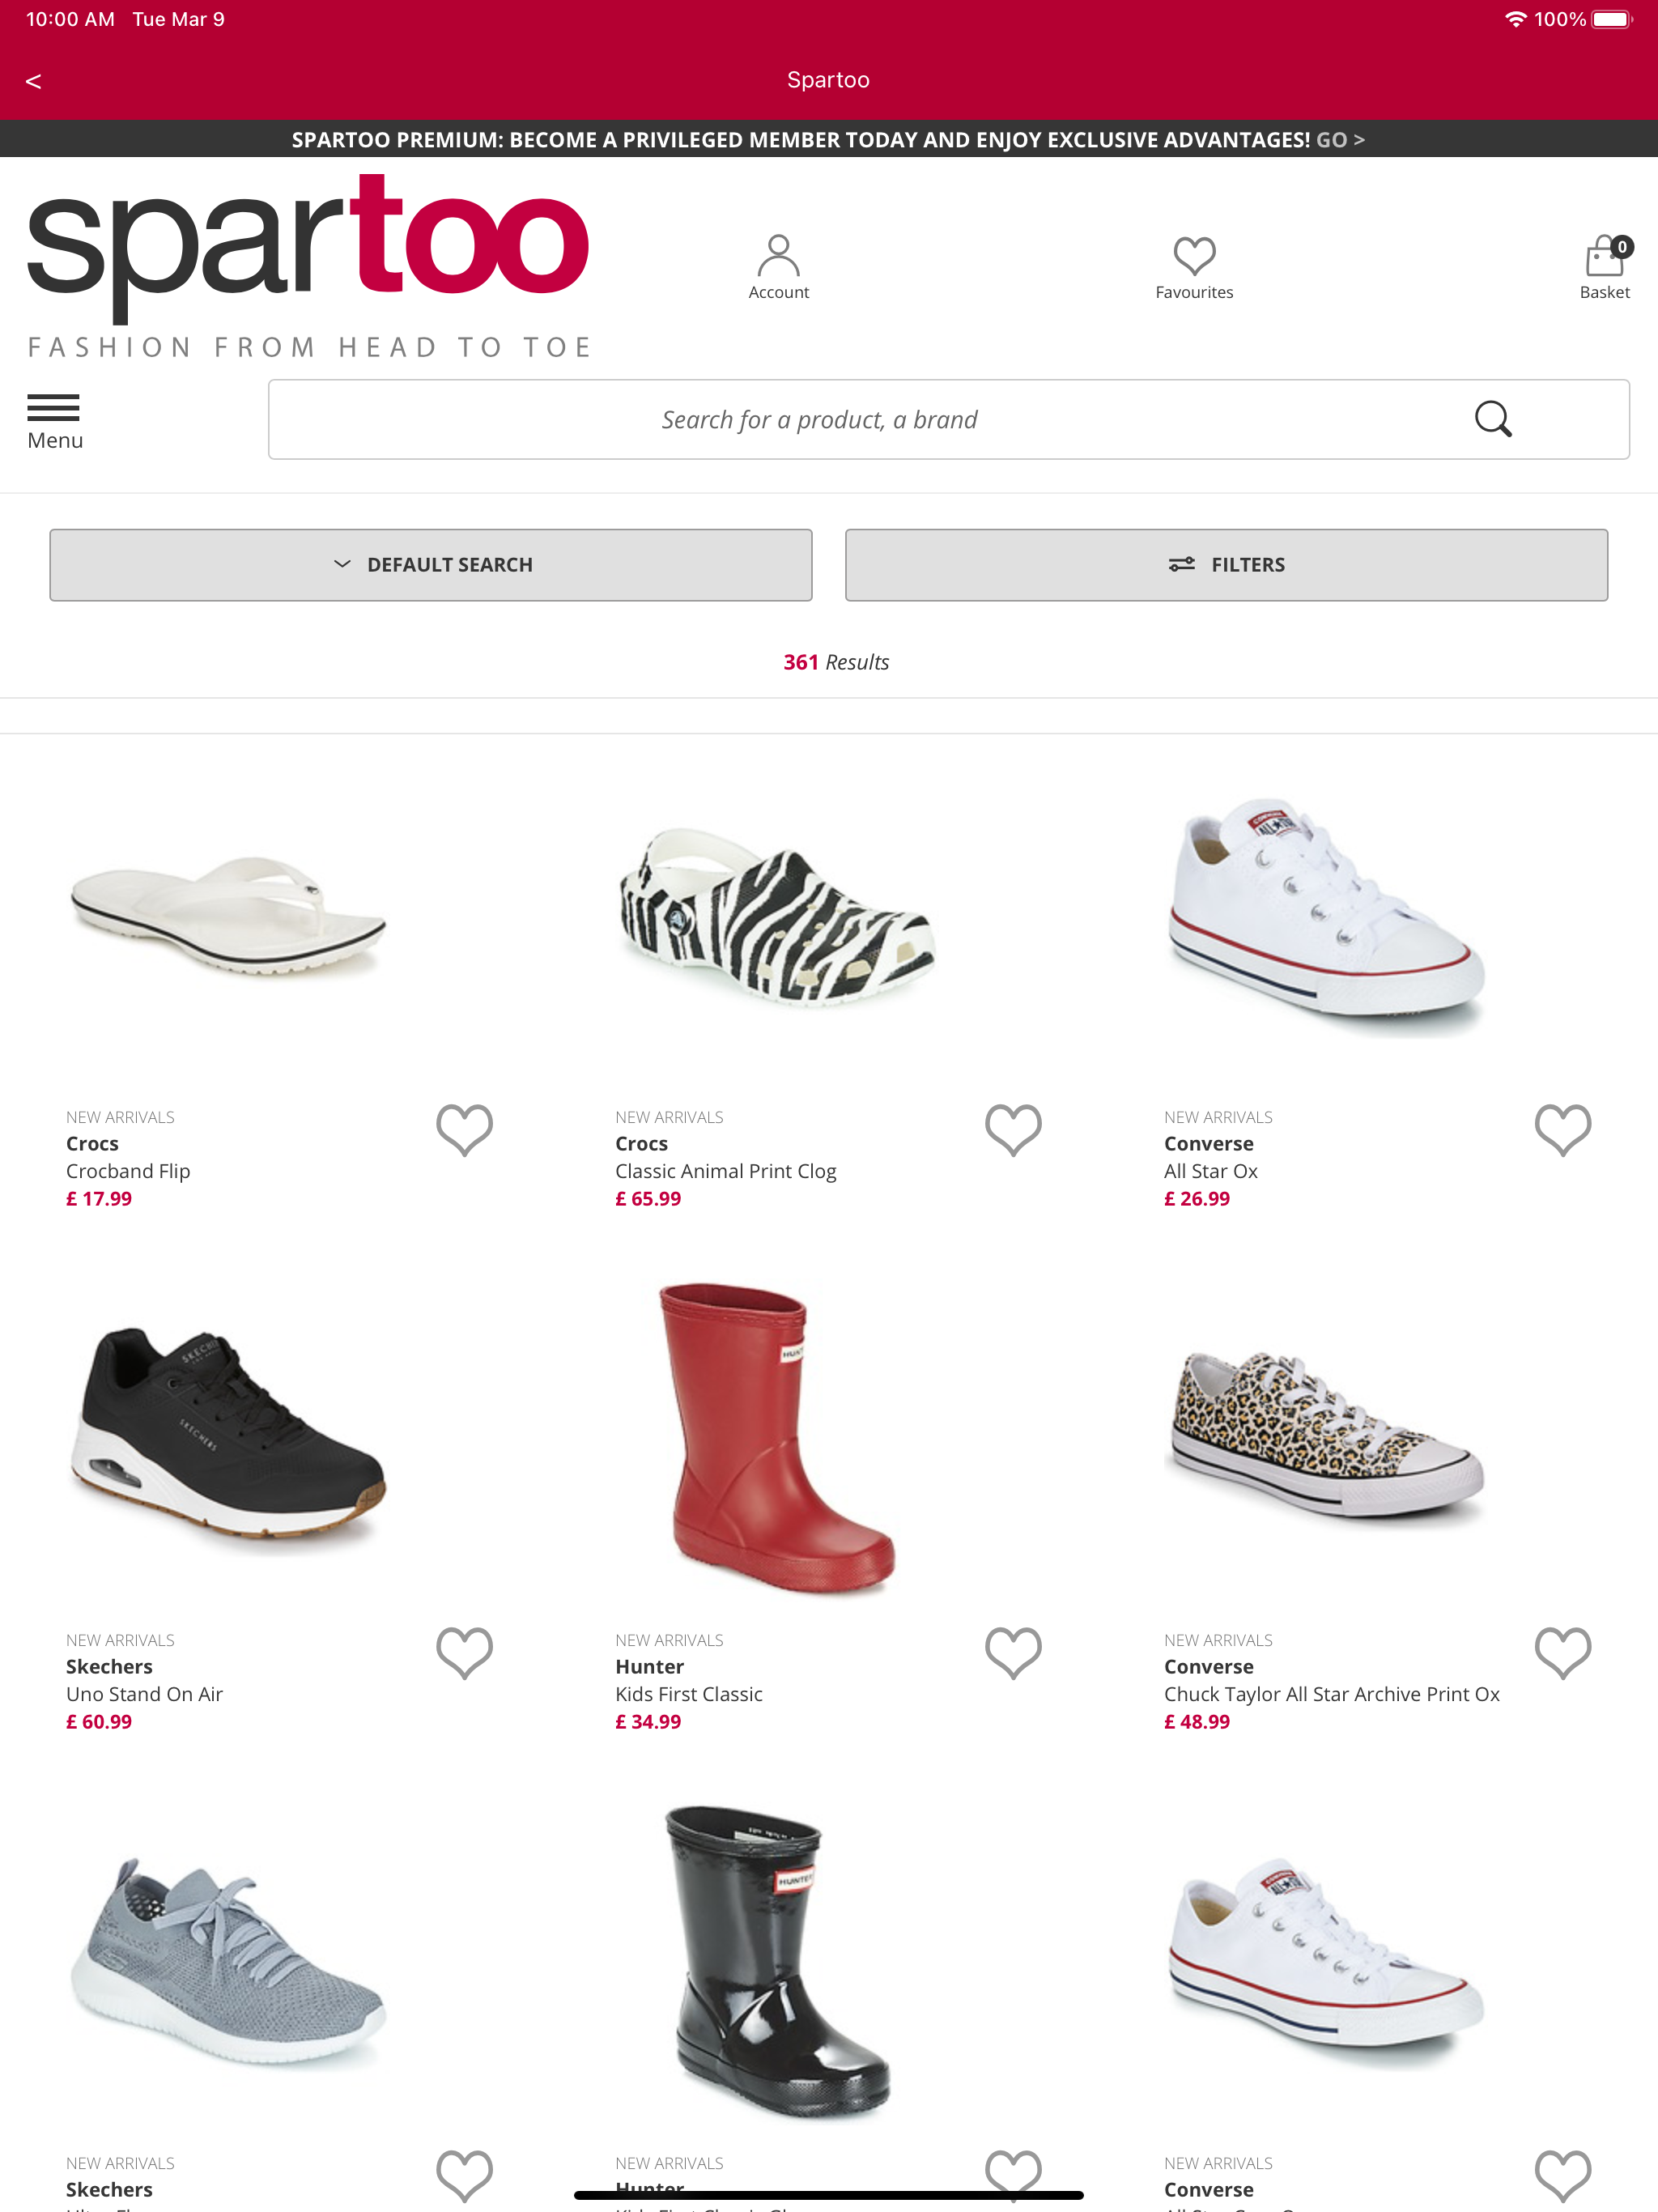Open the Filters sliders button

click(1226, 565)
